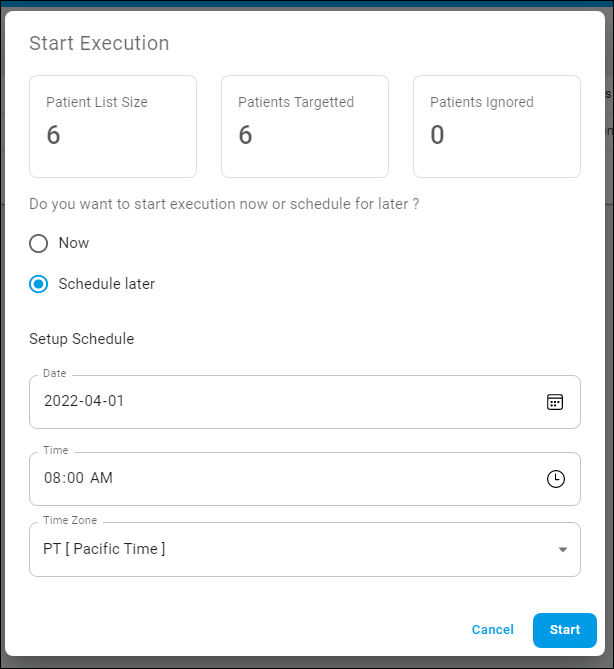This screenshot has width=614, height=669.
Task: Open the PT Pacific Time selector
Action: click(305, 550)
